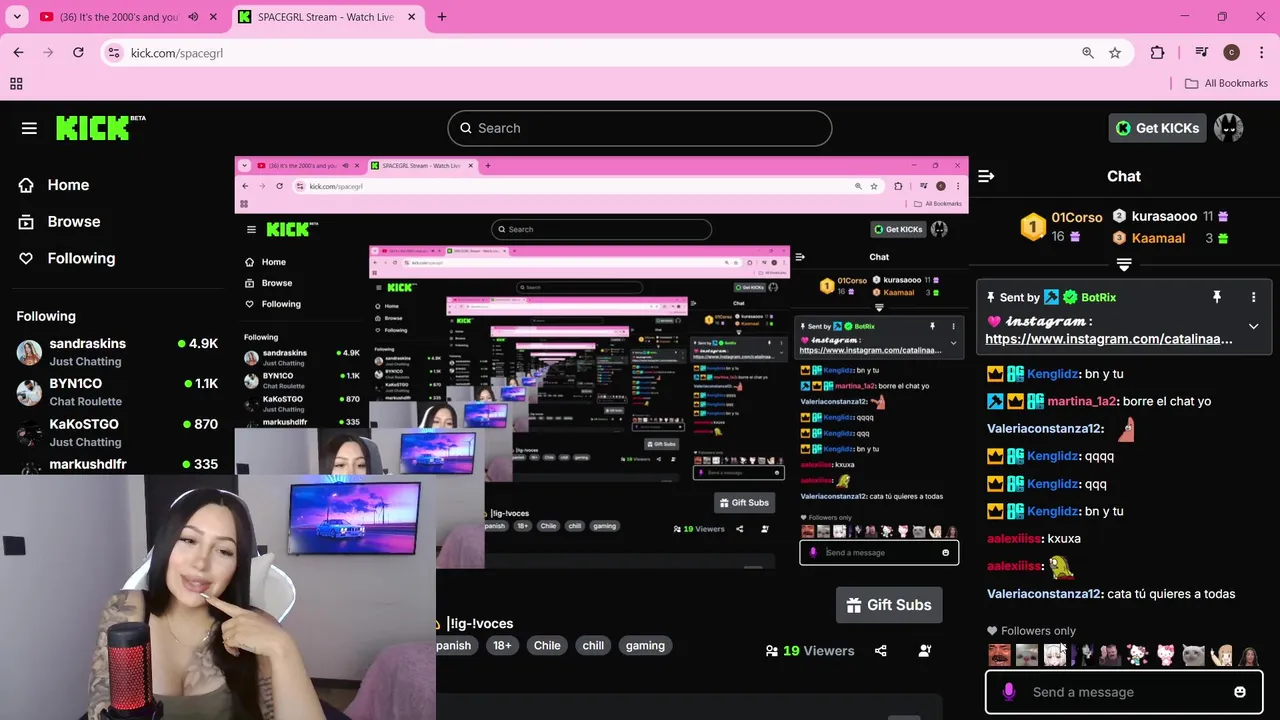Open the Chrome zoom magnifier icon
This screenshot has height=720, width=1280.
pyautogui.click(x=1088, y=53)
